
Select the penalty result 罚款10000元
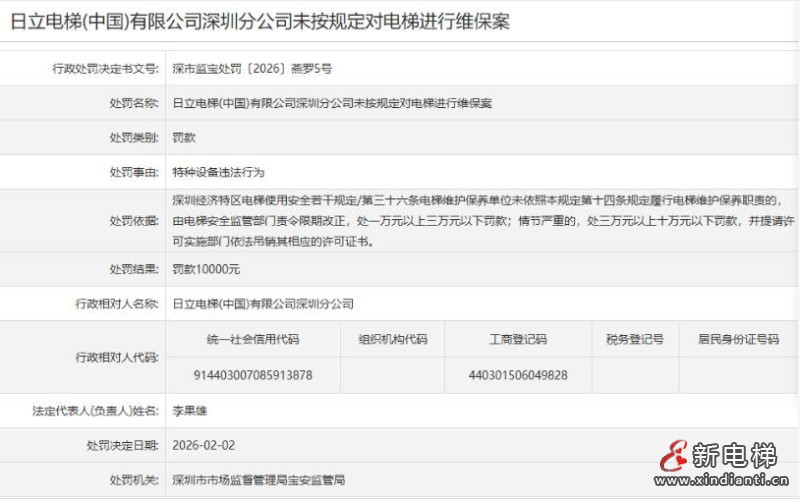coord(206,269)
